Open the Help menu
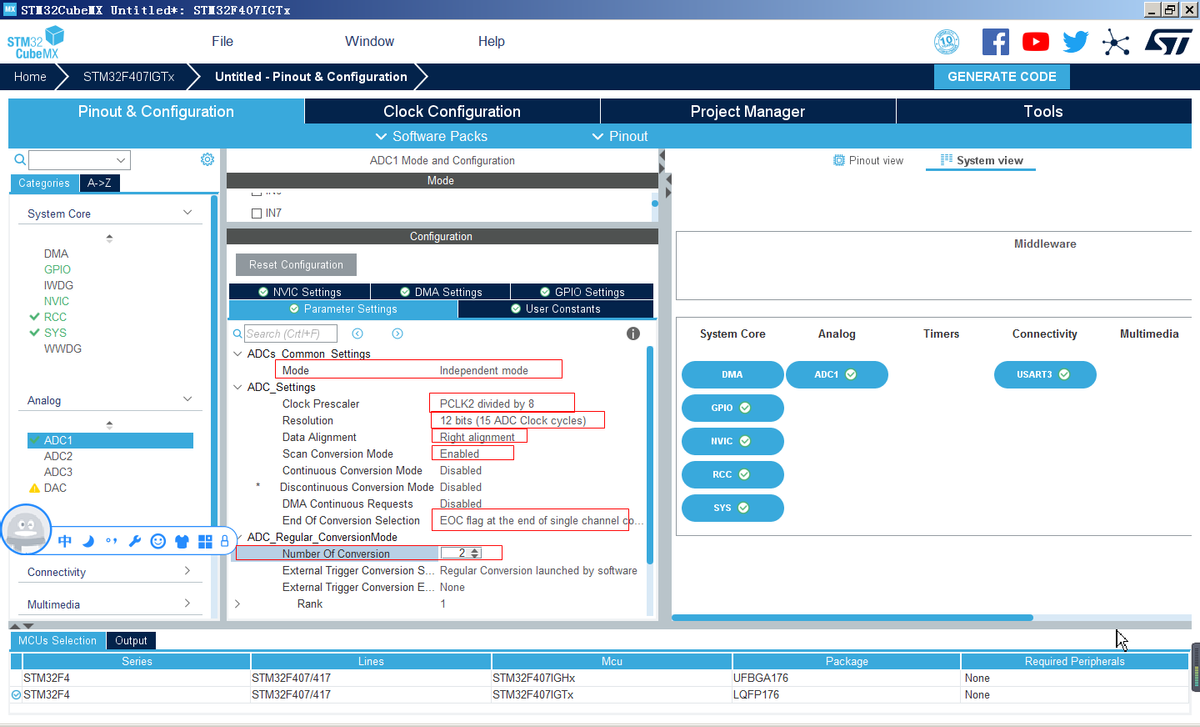The height and width of the screenshot is (727, 1200). point(491,41)
